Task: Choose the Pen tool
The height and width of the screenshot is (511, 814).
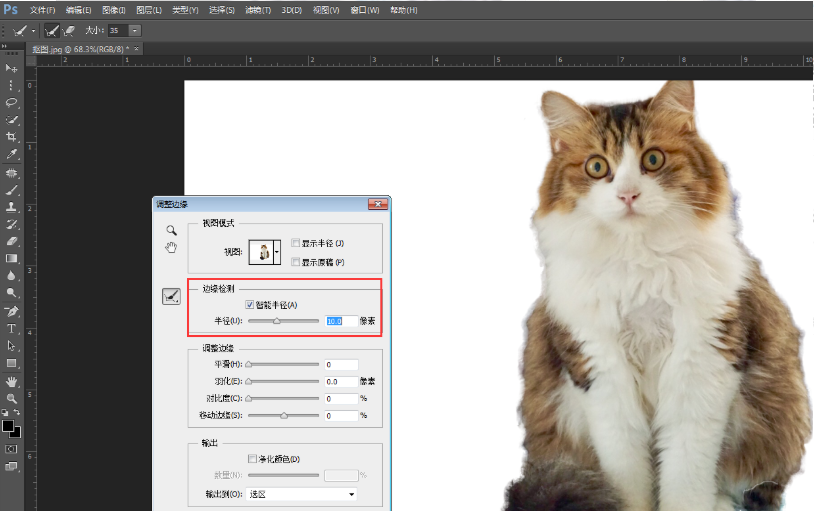Action: [12, 311]
